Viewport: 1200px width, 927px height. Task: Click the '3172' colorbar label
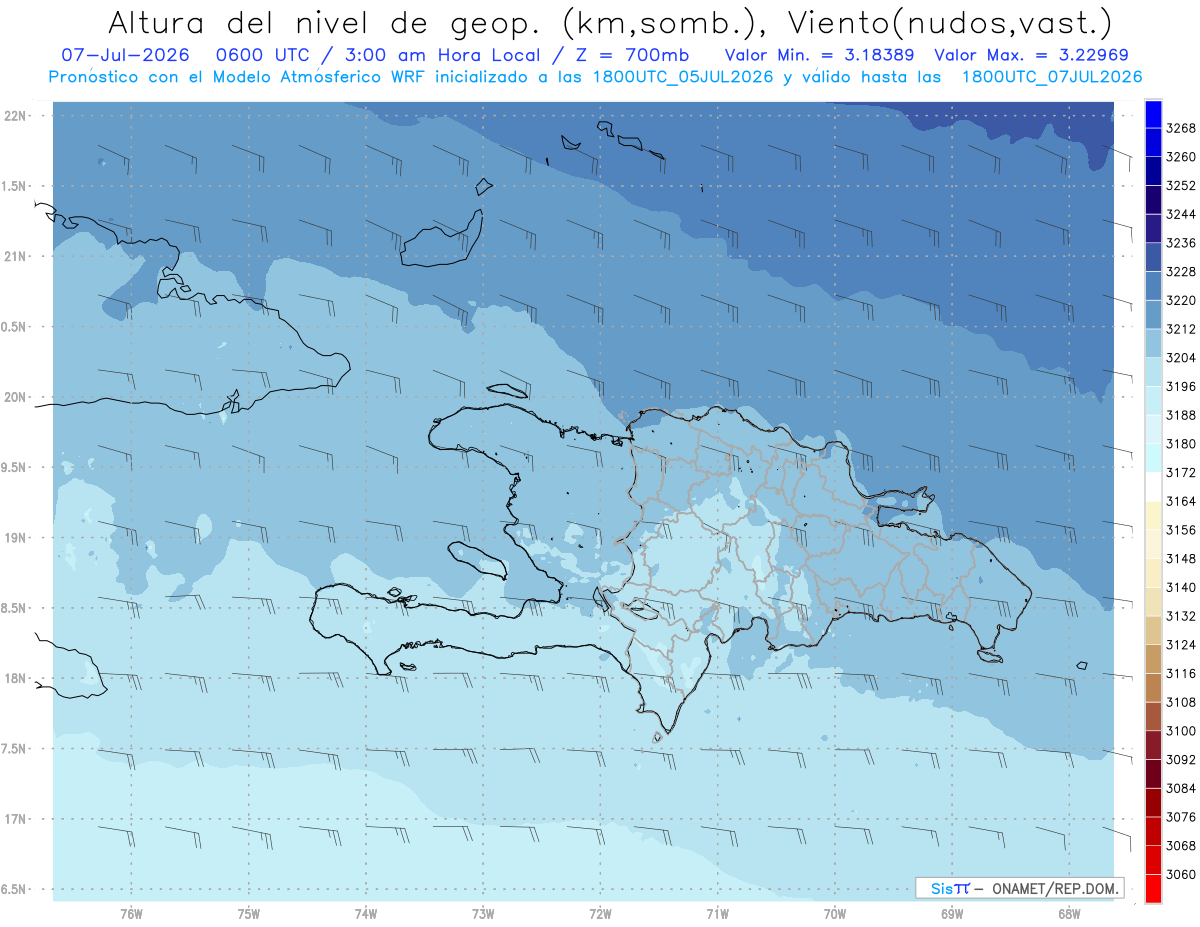pyautogui.click(x=1181, y=473)
